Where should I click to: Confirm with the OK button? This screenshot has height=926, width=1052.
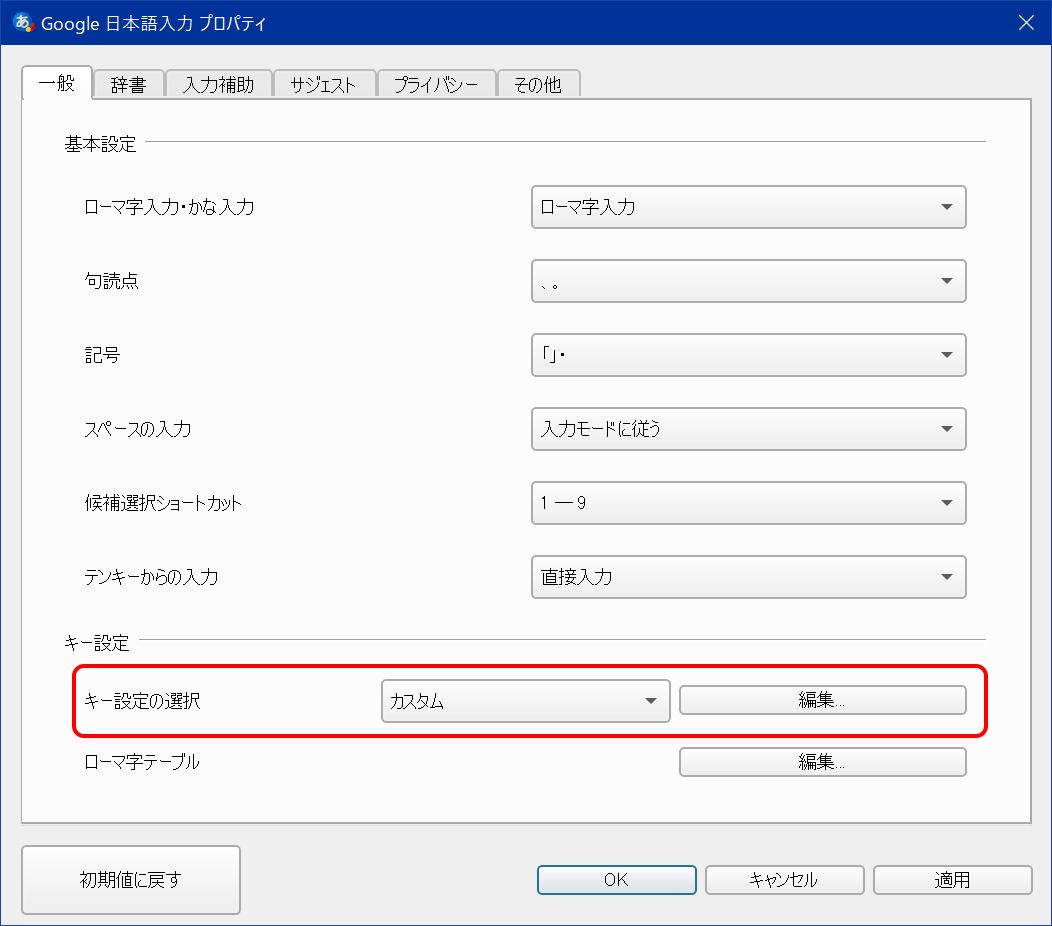(x=617, y=880)
